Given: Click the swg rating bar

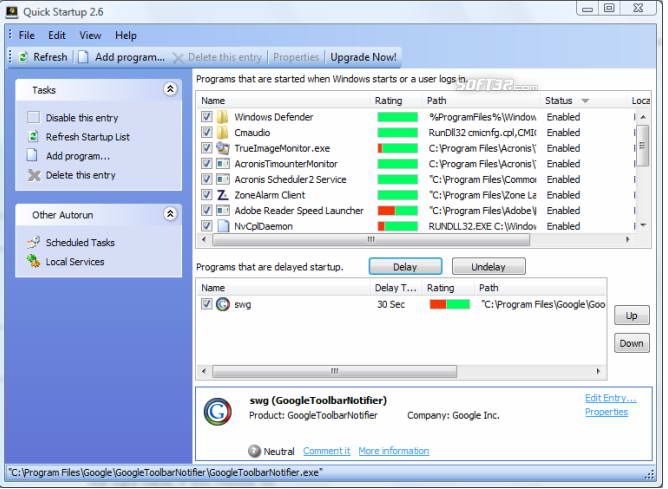Looking at the screenshot, I should pos(450,304).
